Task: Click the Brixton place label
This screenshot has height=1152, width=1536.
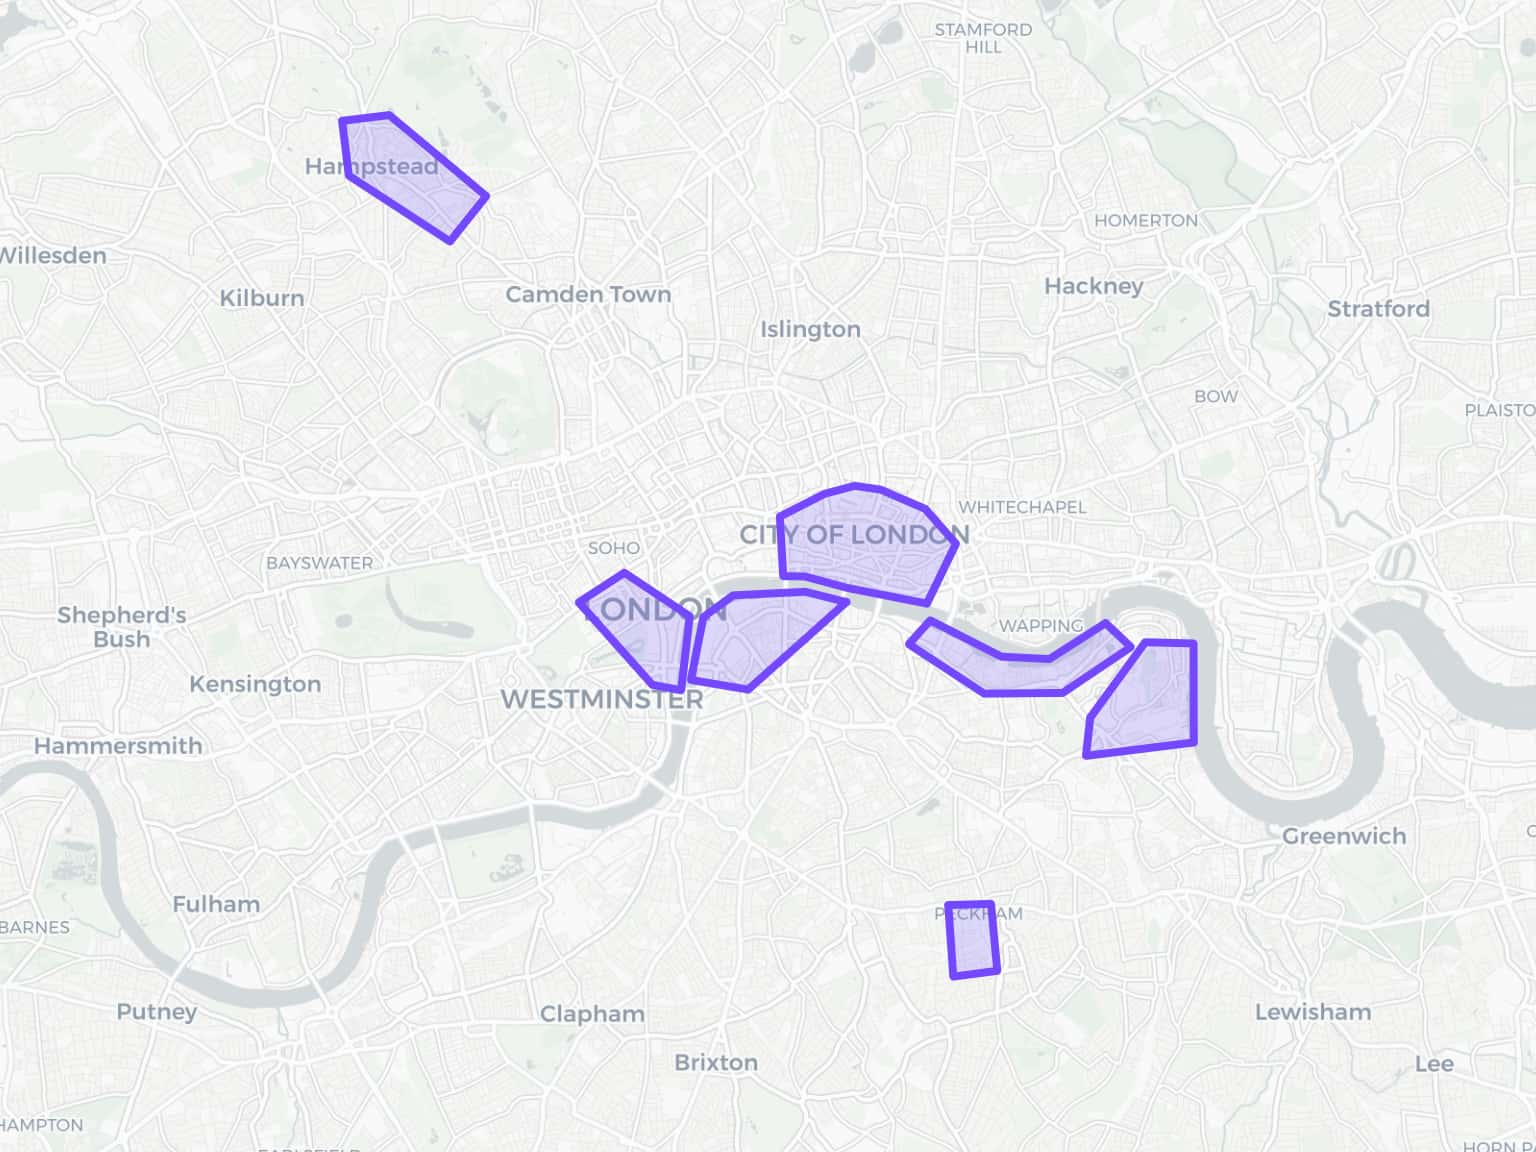Action: pyautogui.click(x=716, y=1062)
